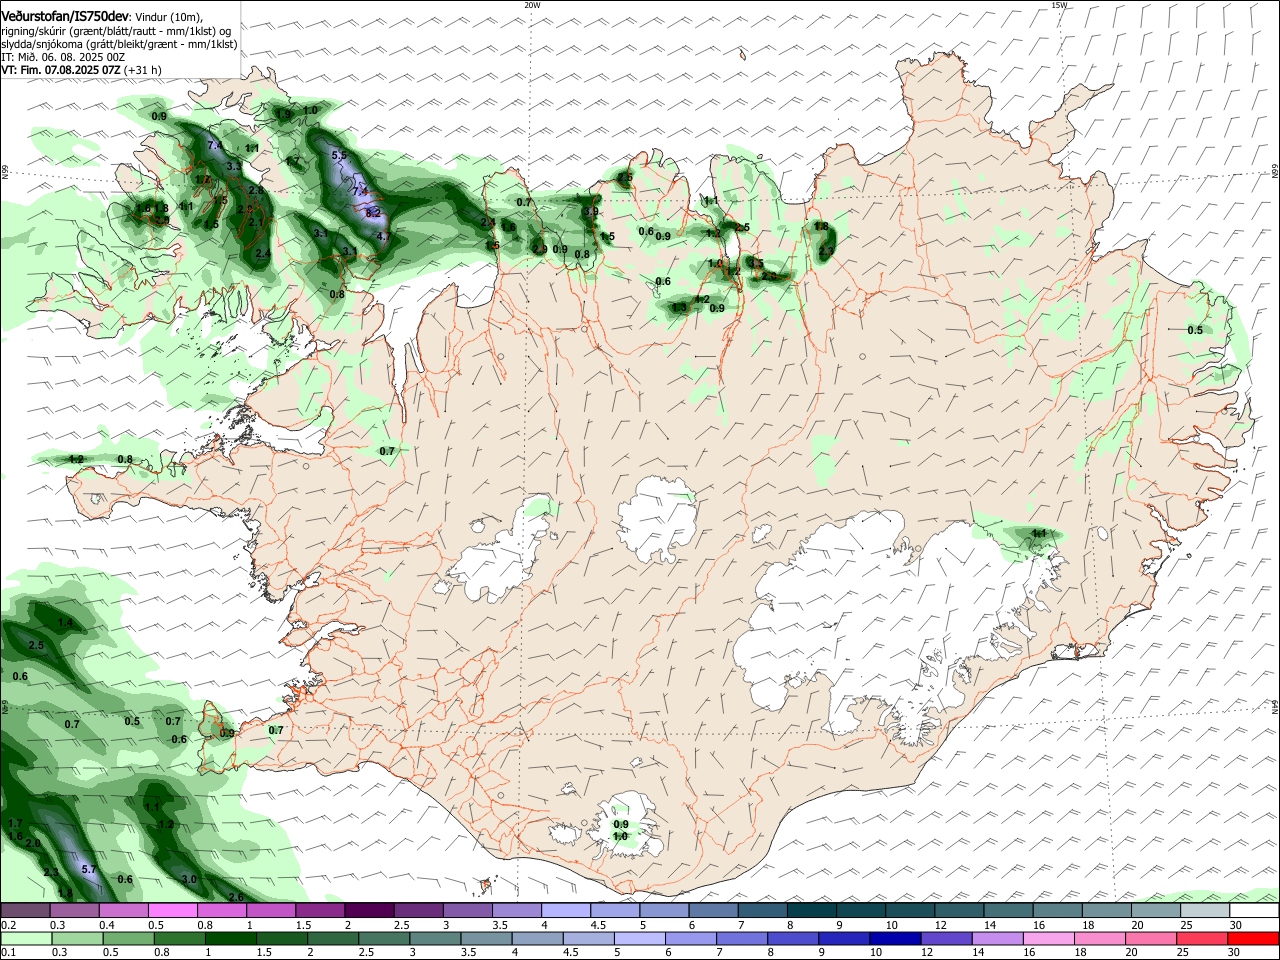
Task: Select the bright red lower swatch at 30
Action: pos(1255,938)
